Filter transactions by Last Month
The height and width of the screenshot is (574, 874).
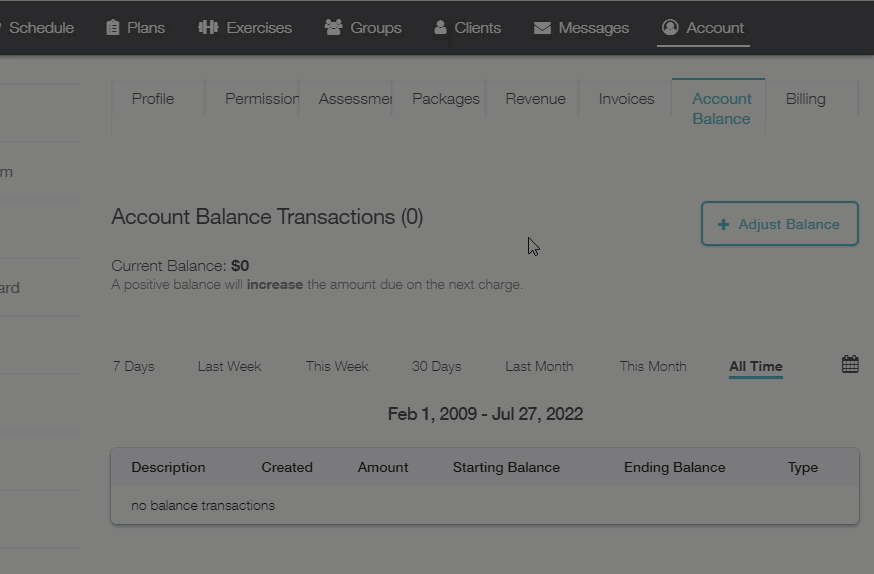coord(539,366)
